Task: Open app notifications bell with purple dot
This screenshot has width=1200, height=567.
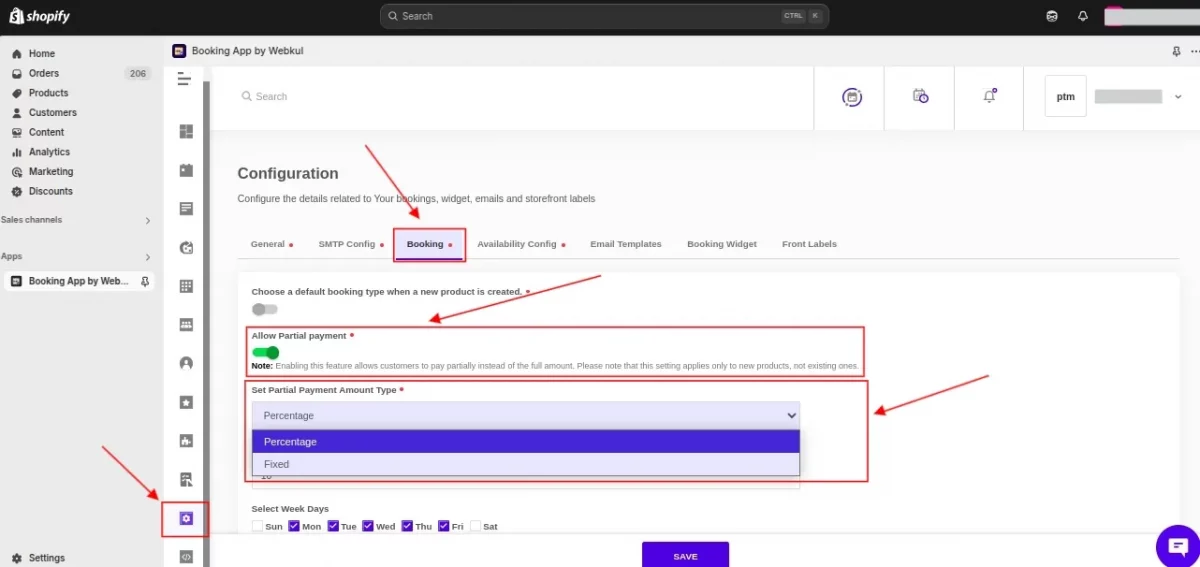Action: [990, 96]
